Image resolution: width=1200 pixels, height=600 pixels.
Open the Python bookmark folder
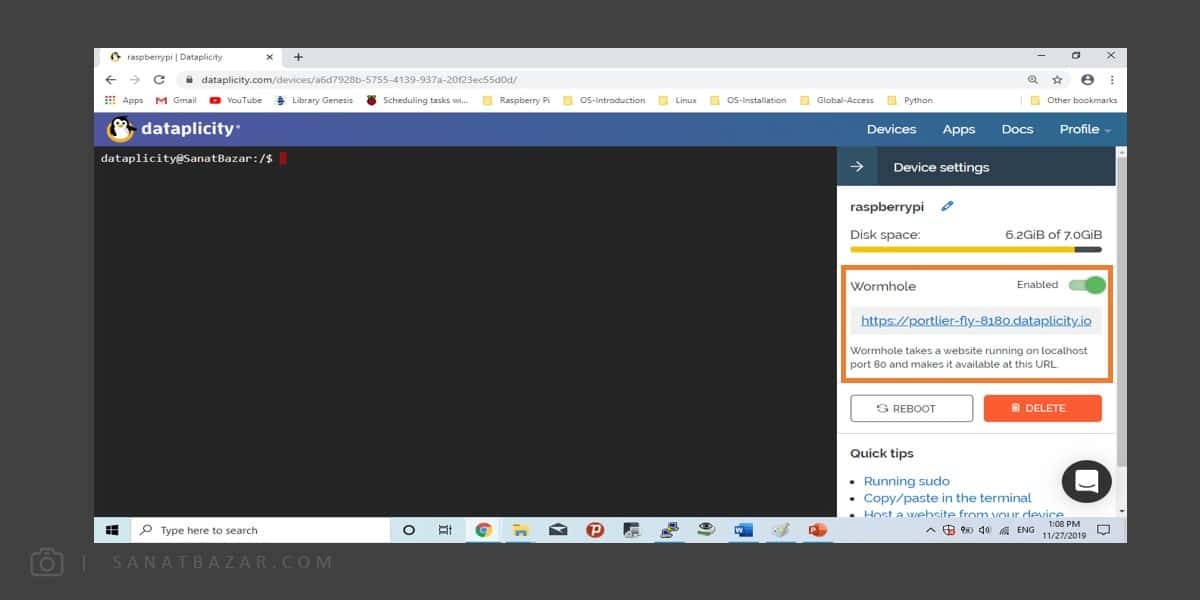(910, 100)
